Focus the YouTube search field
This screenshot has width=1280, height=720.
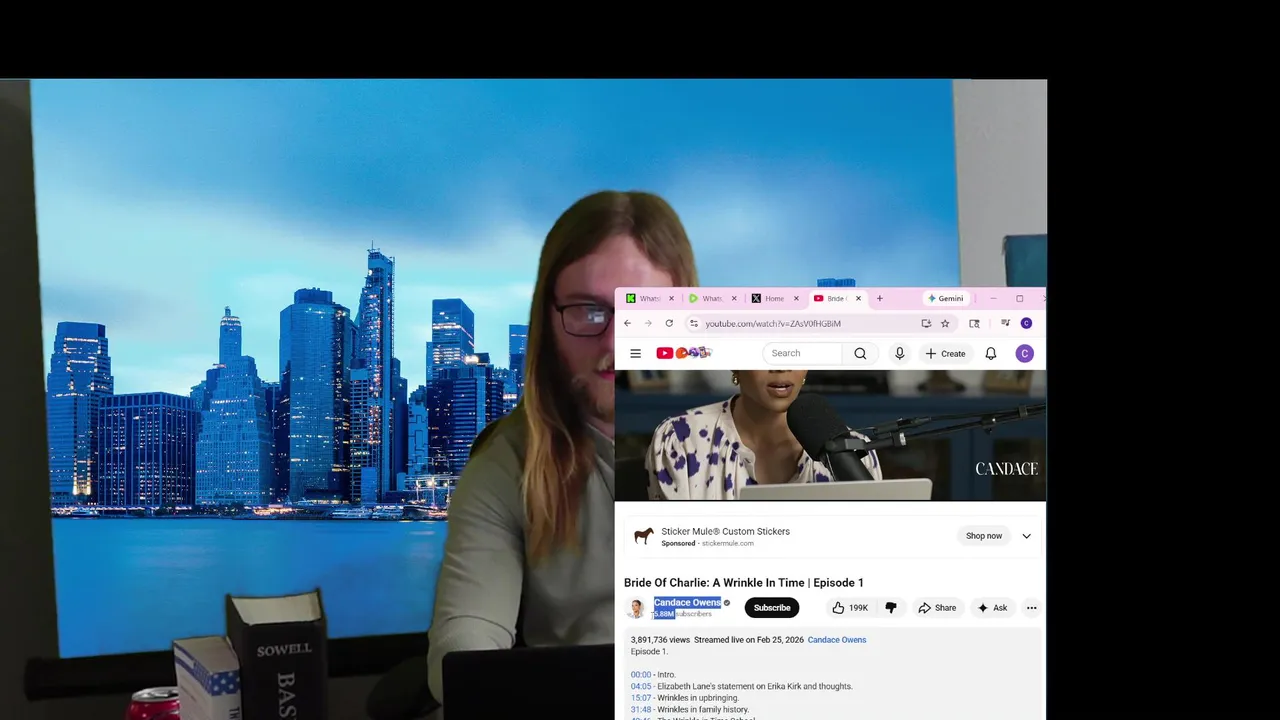point(802,353)
